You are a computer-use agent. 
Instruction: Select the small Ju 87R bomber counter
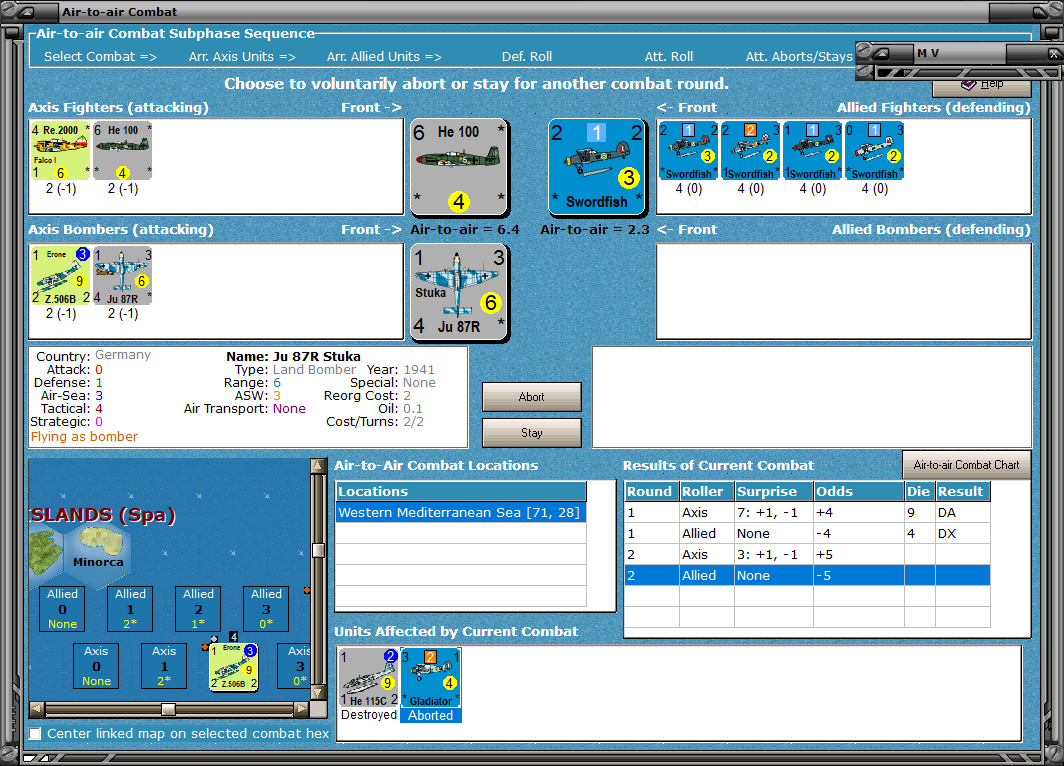(123, 275)
